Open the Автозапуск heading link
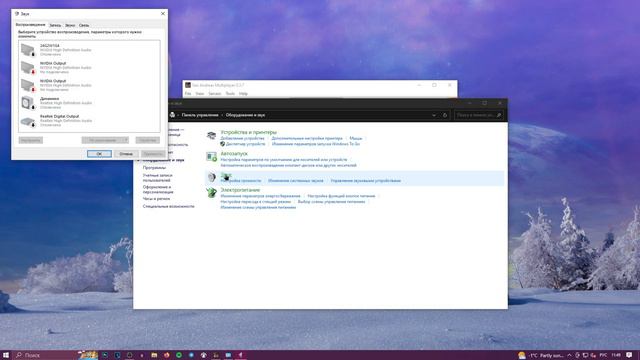Viewport: 640px width, 360px height. tap(234, 154)
